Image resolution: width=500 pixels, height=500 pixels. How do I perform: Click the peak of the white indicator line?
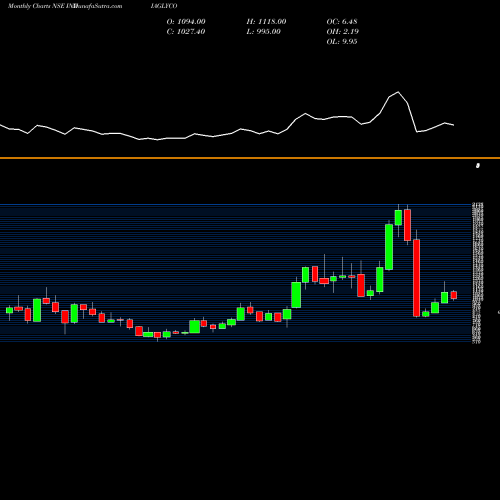398,92
